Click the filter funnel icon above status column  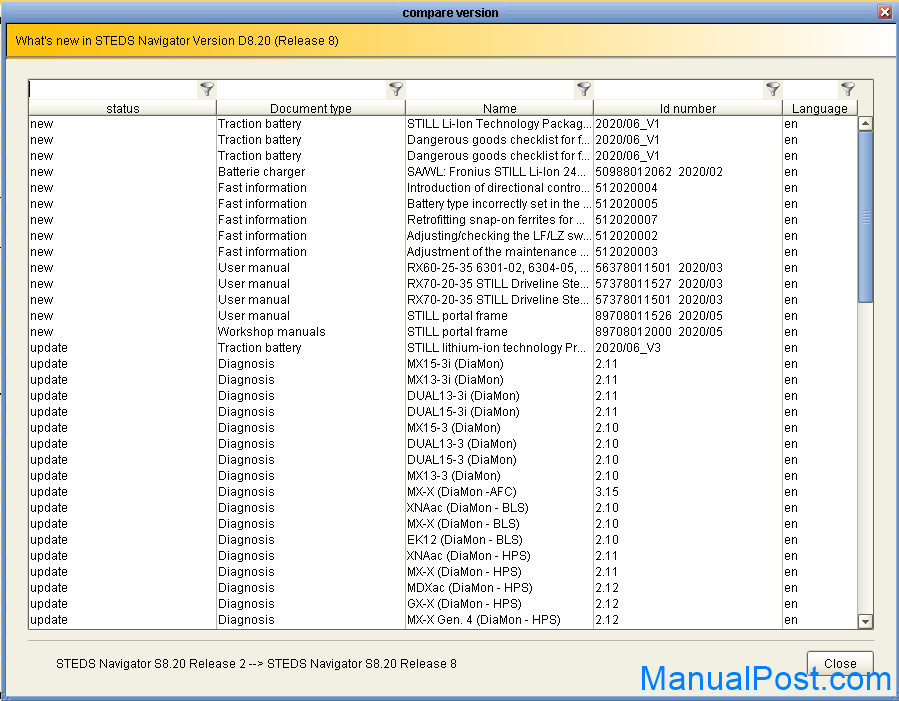206,89
